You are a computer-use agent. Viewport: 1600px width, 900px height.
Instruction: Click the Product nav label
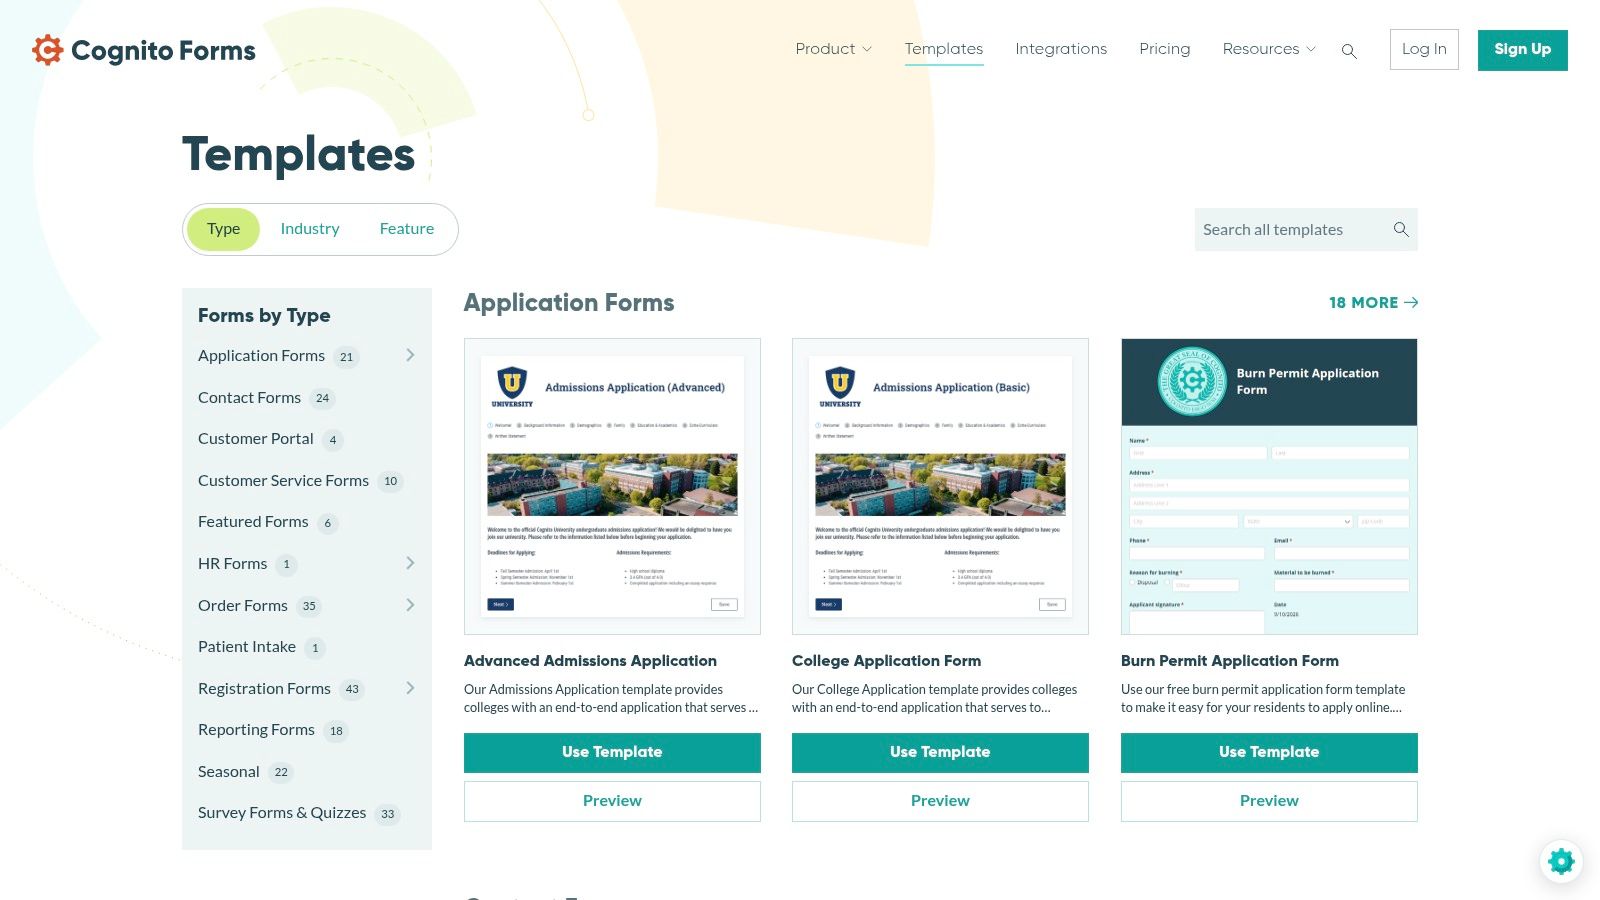pyautogui.click(x=825, y=49)
